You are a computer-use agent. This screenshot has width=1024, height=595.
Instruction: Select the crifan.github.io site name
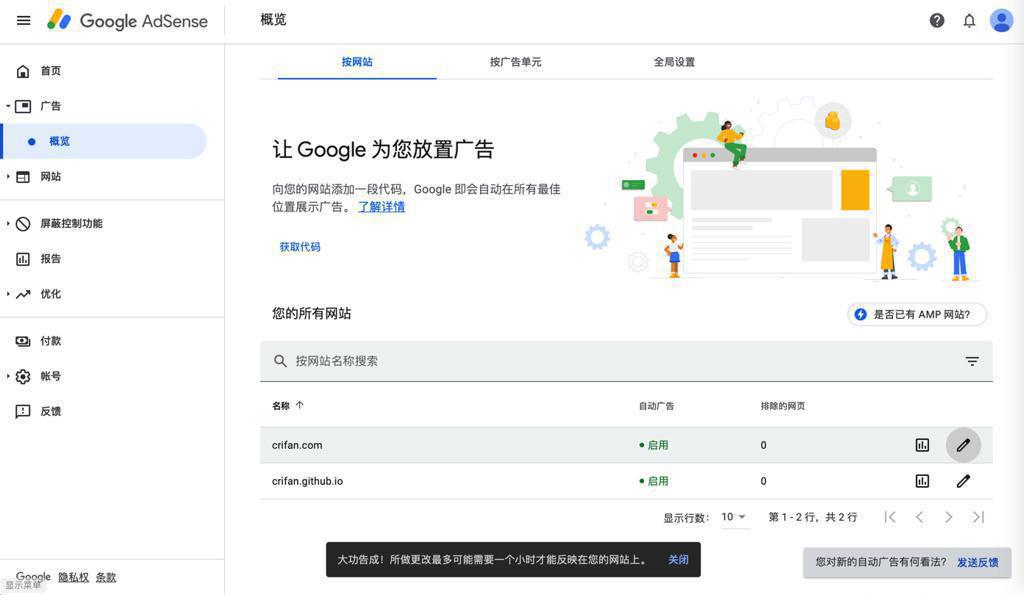point(307,481)
